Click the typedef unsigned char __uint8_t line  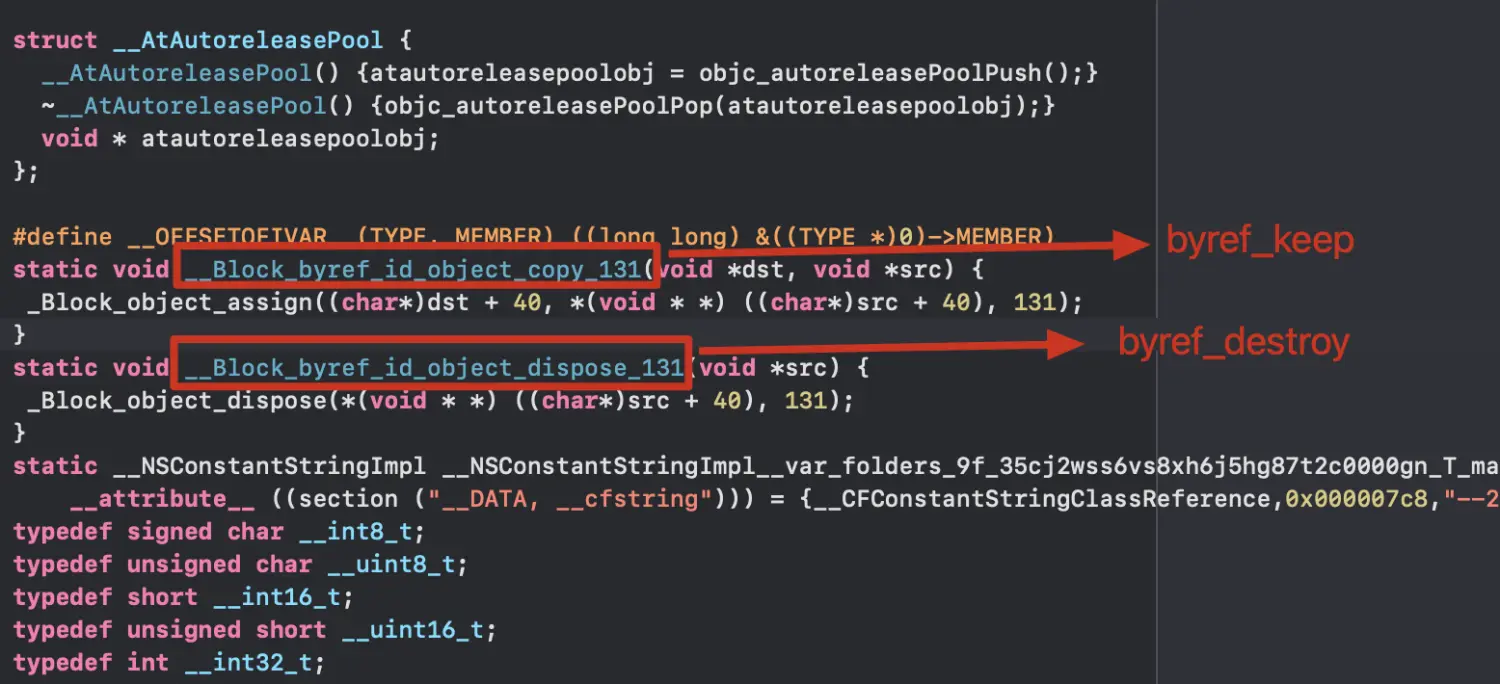[240, 564]
